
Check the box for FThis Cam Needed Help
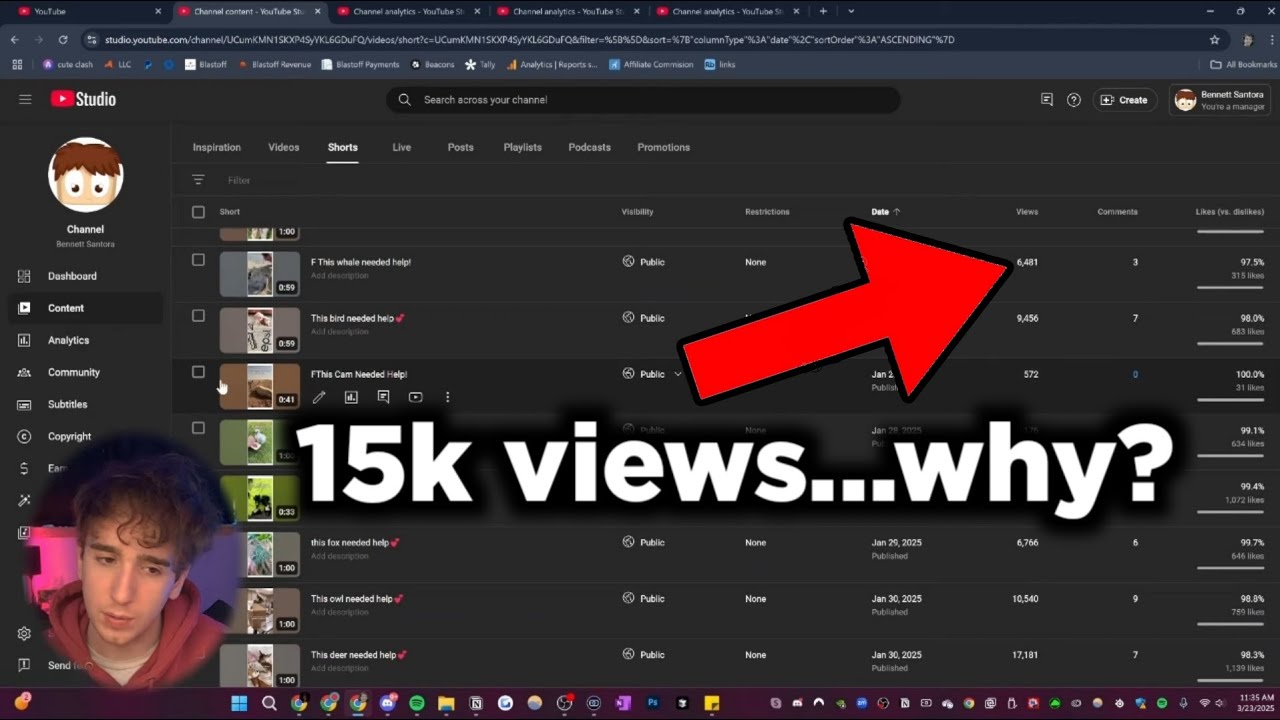pyautogui.click(x=198, y=372)
